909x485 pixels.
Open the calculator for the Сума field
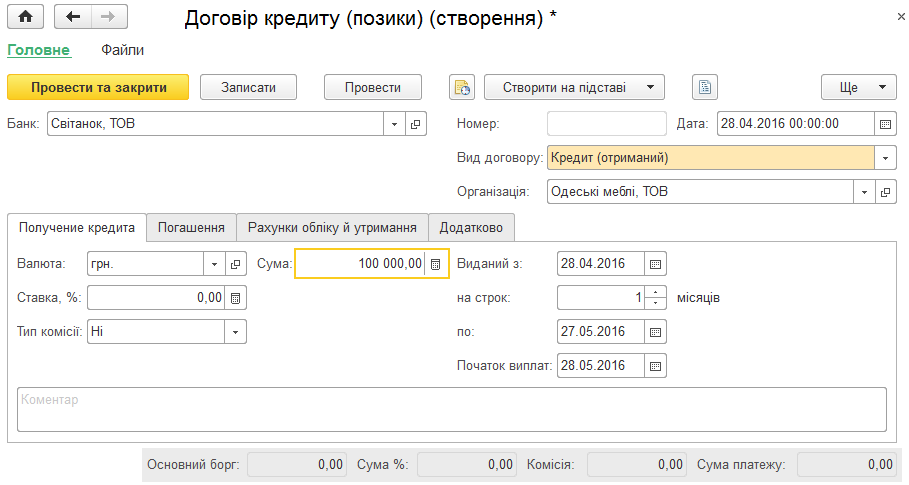click(435, 264)
